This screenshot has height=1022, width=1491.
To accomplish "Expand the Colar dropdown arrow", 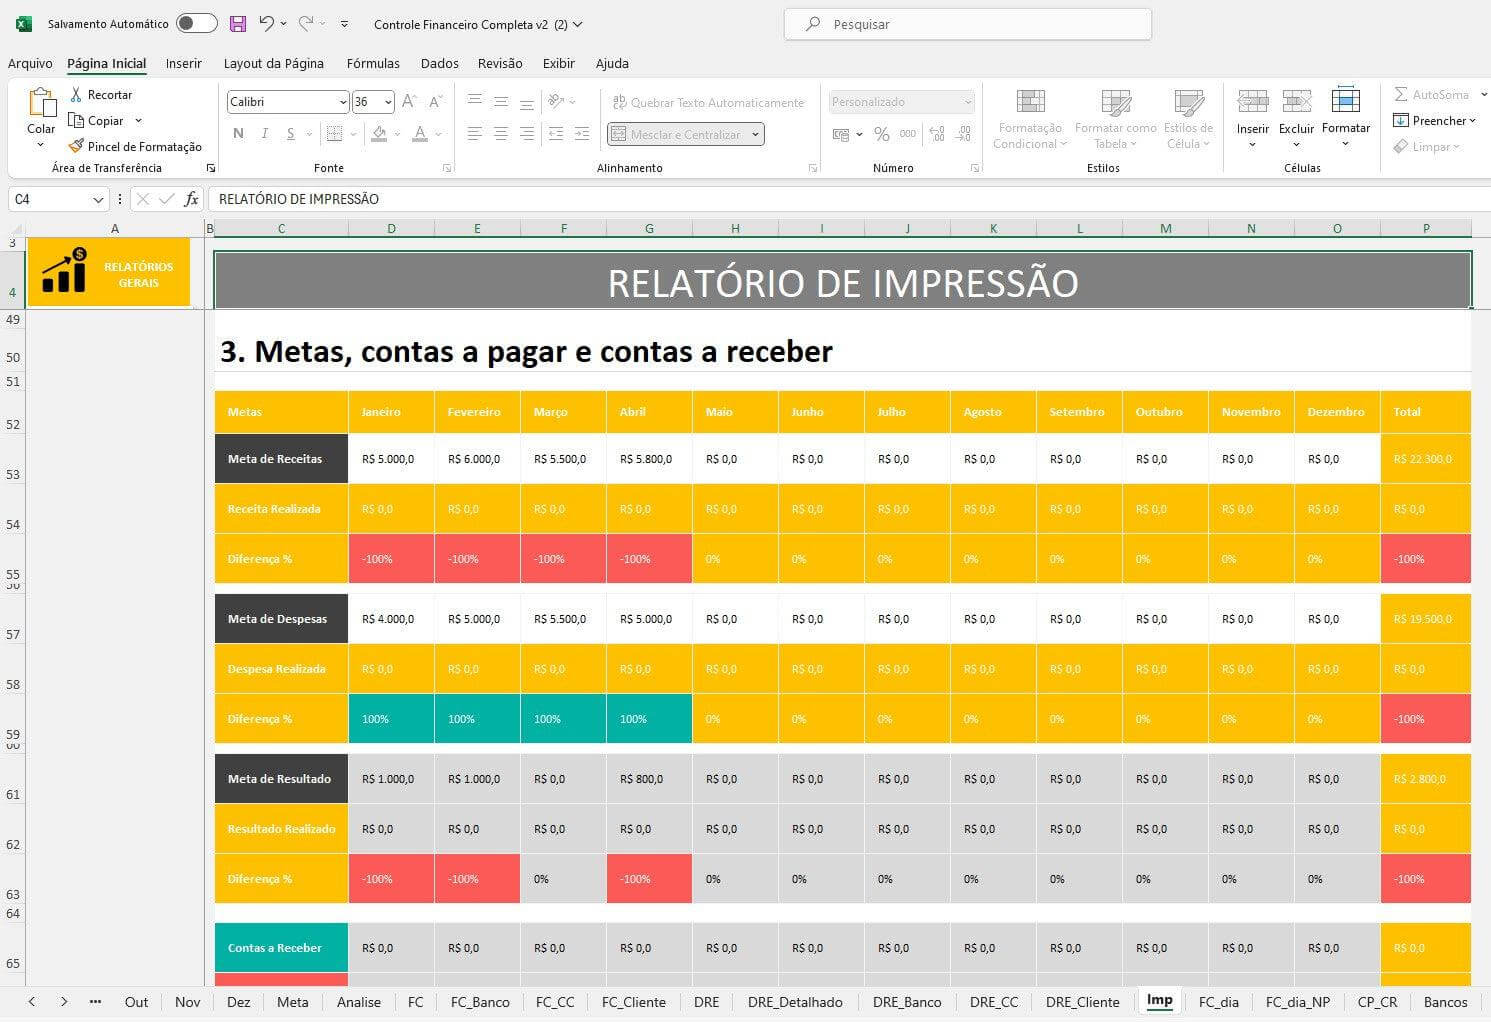I will click(41, 143).
